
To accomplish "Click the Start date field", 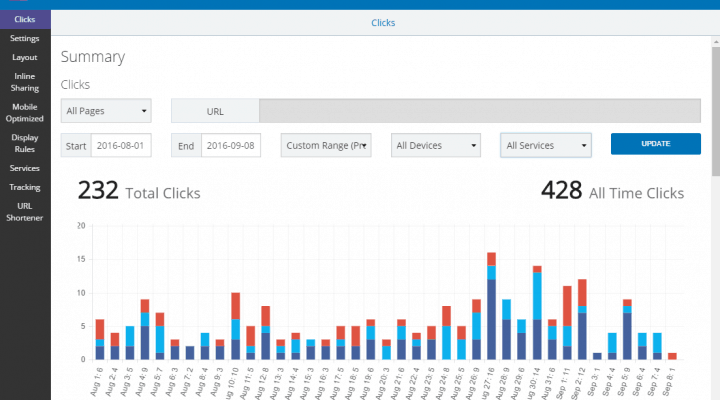I will (x=120, y=145).
